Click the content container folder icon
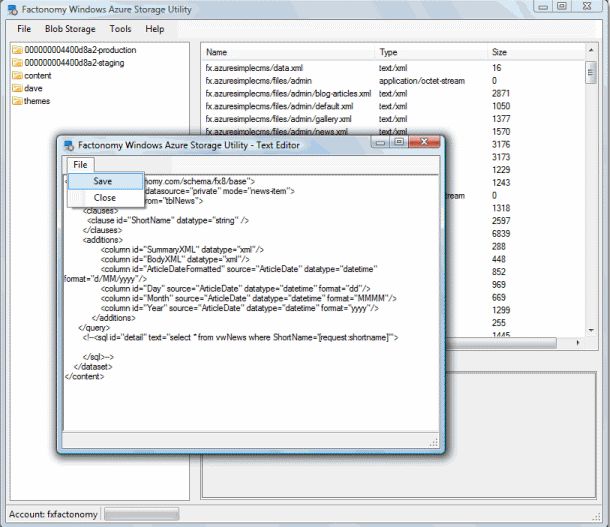Screen dimensions: 610x527 pos(17,75)
